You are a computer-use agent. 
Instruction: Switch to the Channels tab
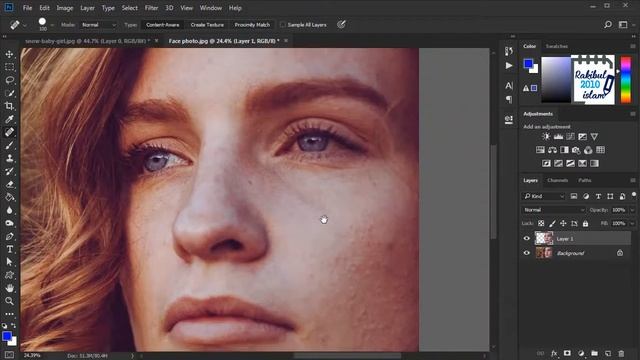point(558,180)
